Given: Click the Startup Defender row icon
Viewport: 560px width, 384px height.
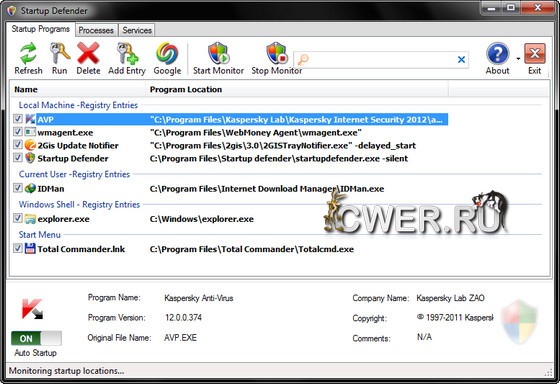Looking at the screenshot, I should pos(30,158).
